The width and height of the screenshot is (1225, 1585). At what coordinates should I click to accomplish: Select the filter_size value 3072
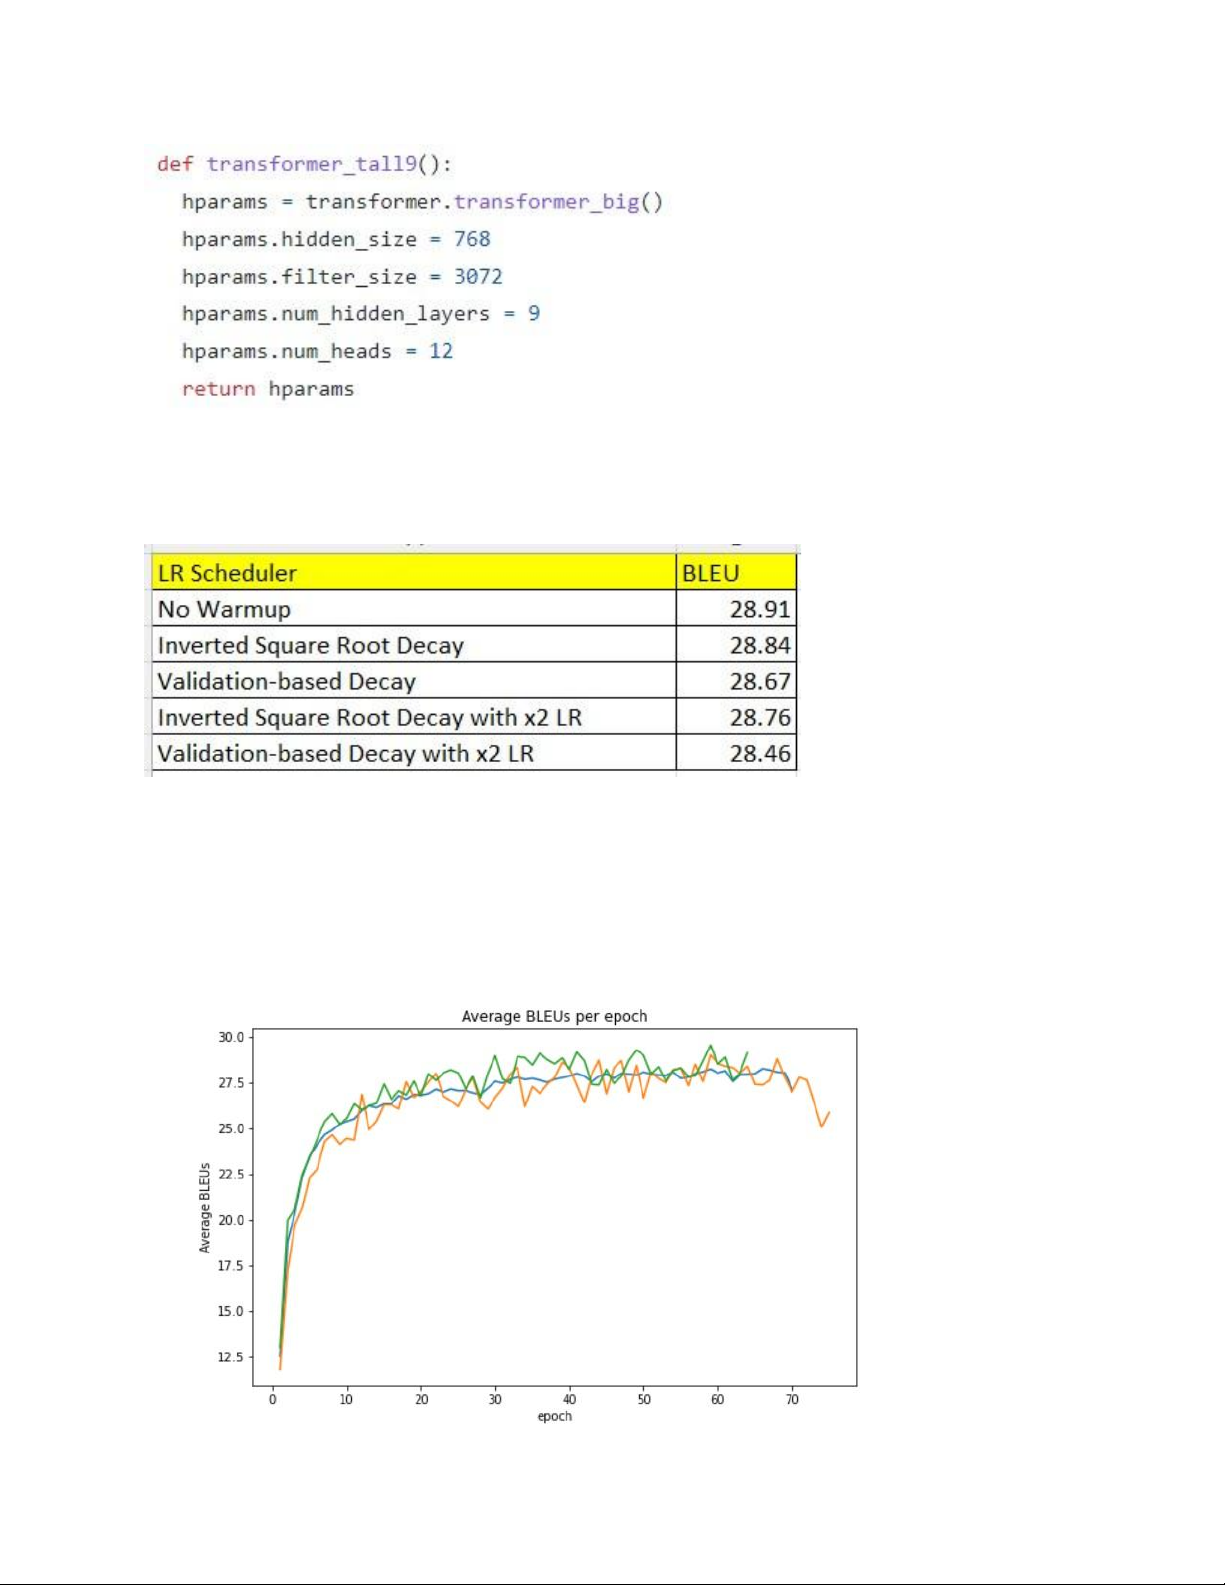[478, 277]
